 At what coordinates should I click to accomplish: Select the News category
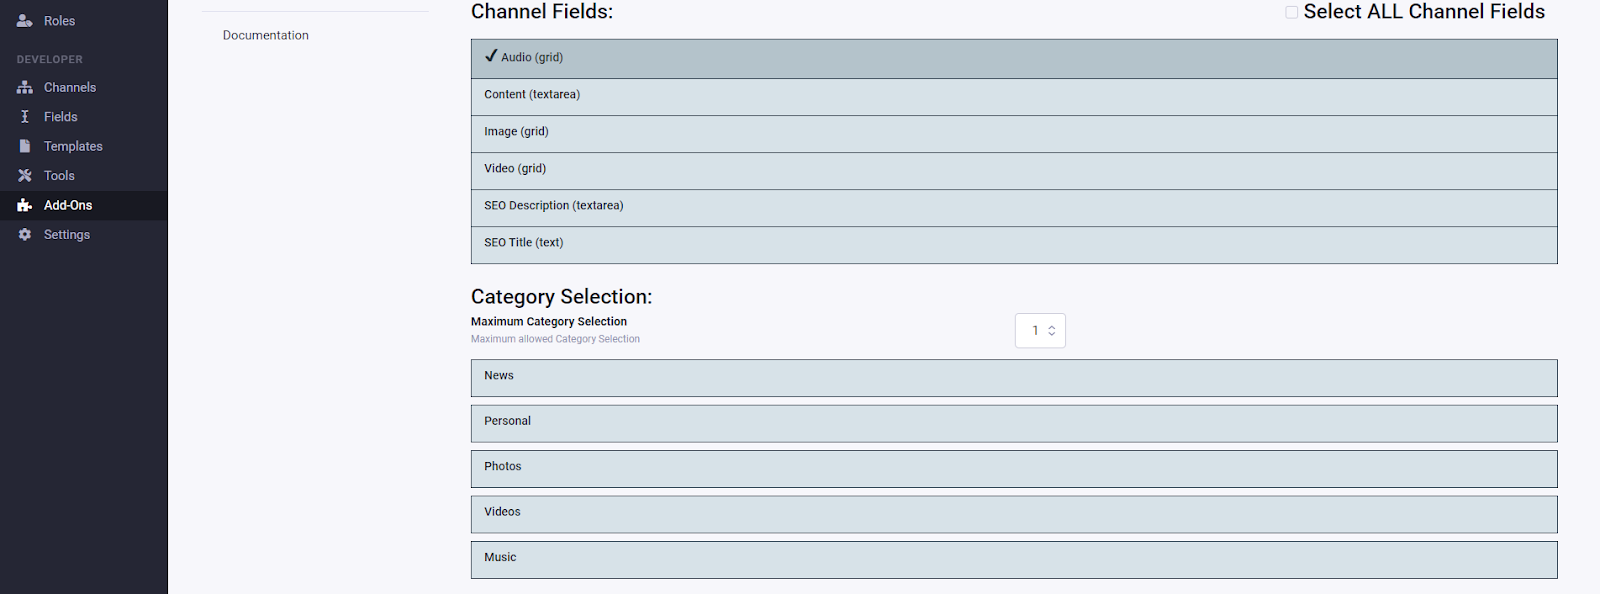tap(1013, 377)
